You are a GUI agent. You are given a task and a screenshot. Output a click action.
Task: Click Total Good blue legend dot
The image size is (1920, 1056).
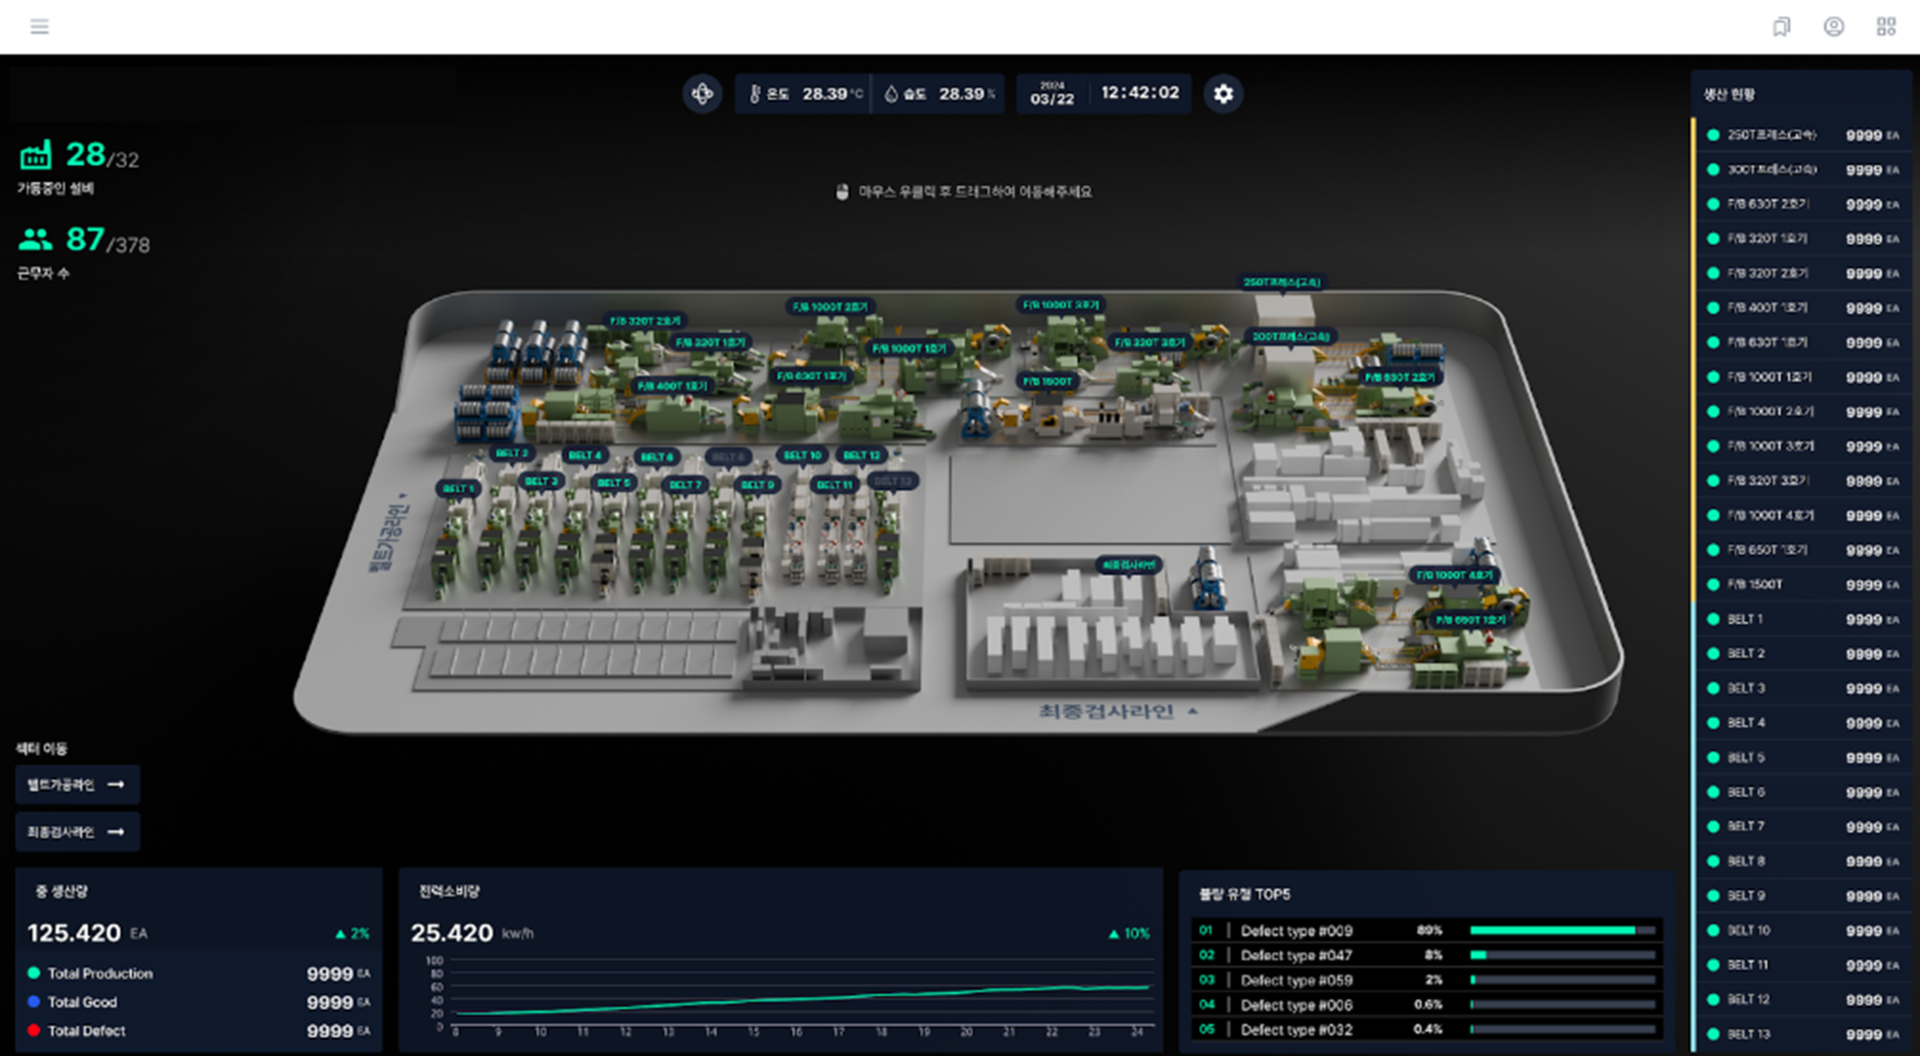(34, 1002)
